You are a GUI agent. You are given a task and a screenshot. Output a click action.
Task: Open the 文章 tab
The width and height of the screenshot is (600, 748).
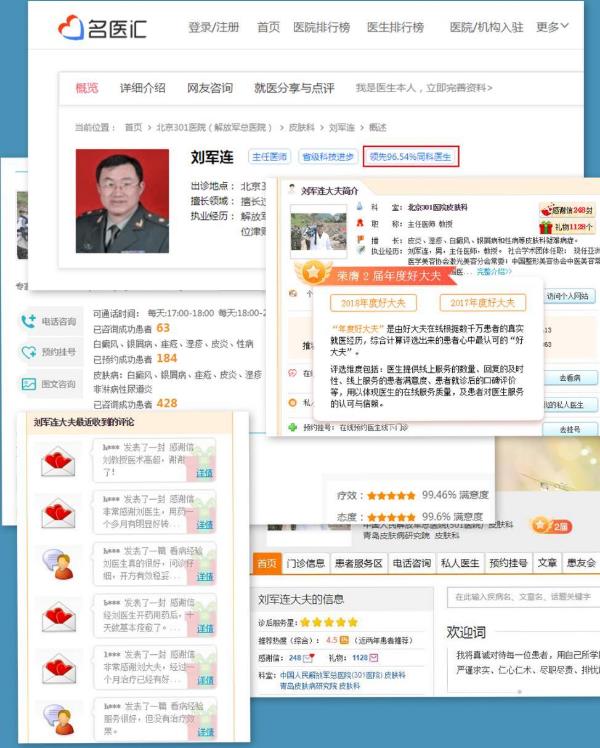pyautogui.click(x=547, y=563)
